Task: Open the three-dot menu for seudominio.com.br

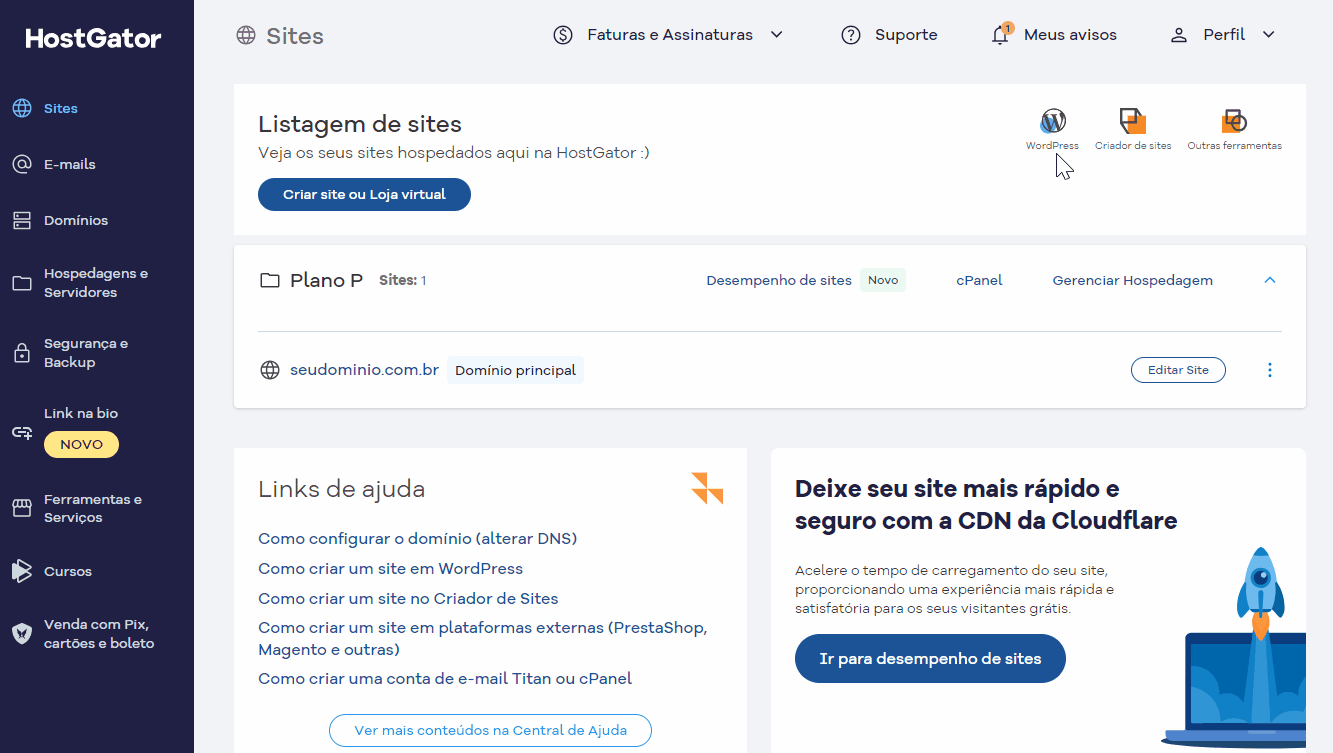Action: point(1270,370)
